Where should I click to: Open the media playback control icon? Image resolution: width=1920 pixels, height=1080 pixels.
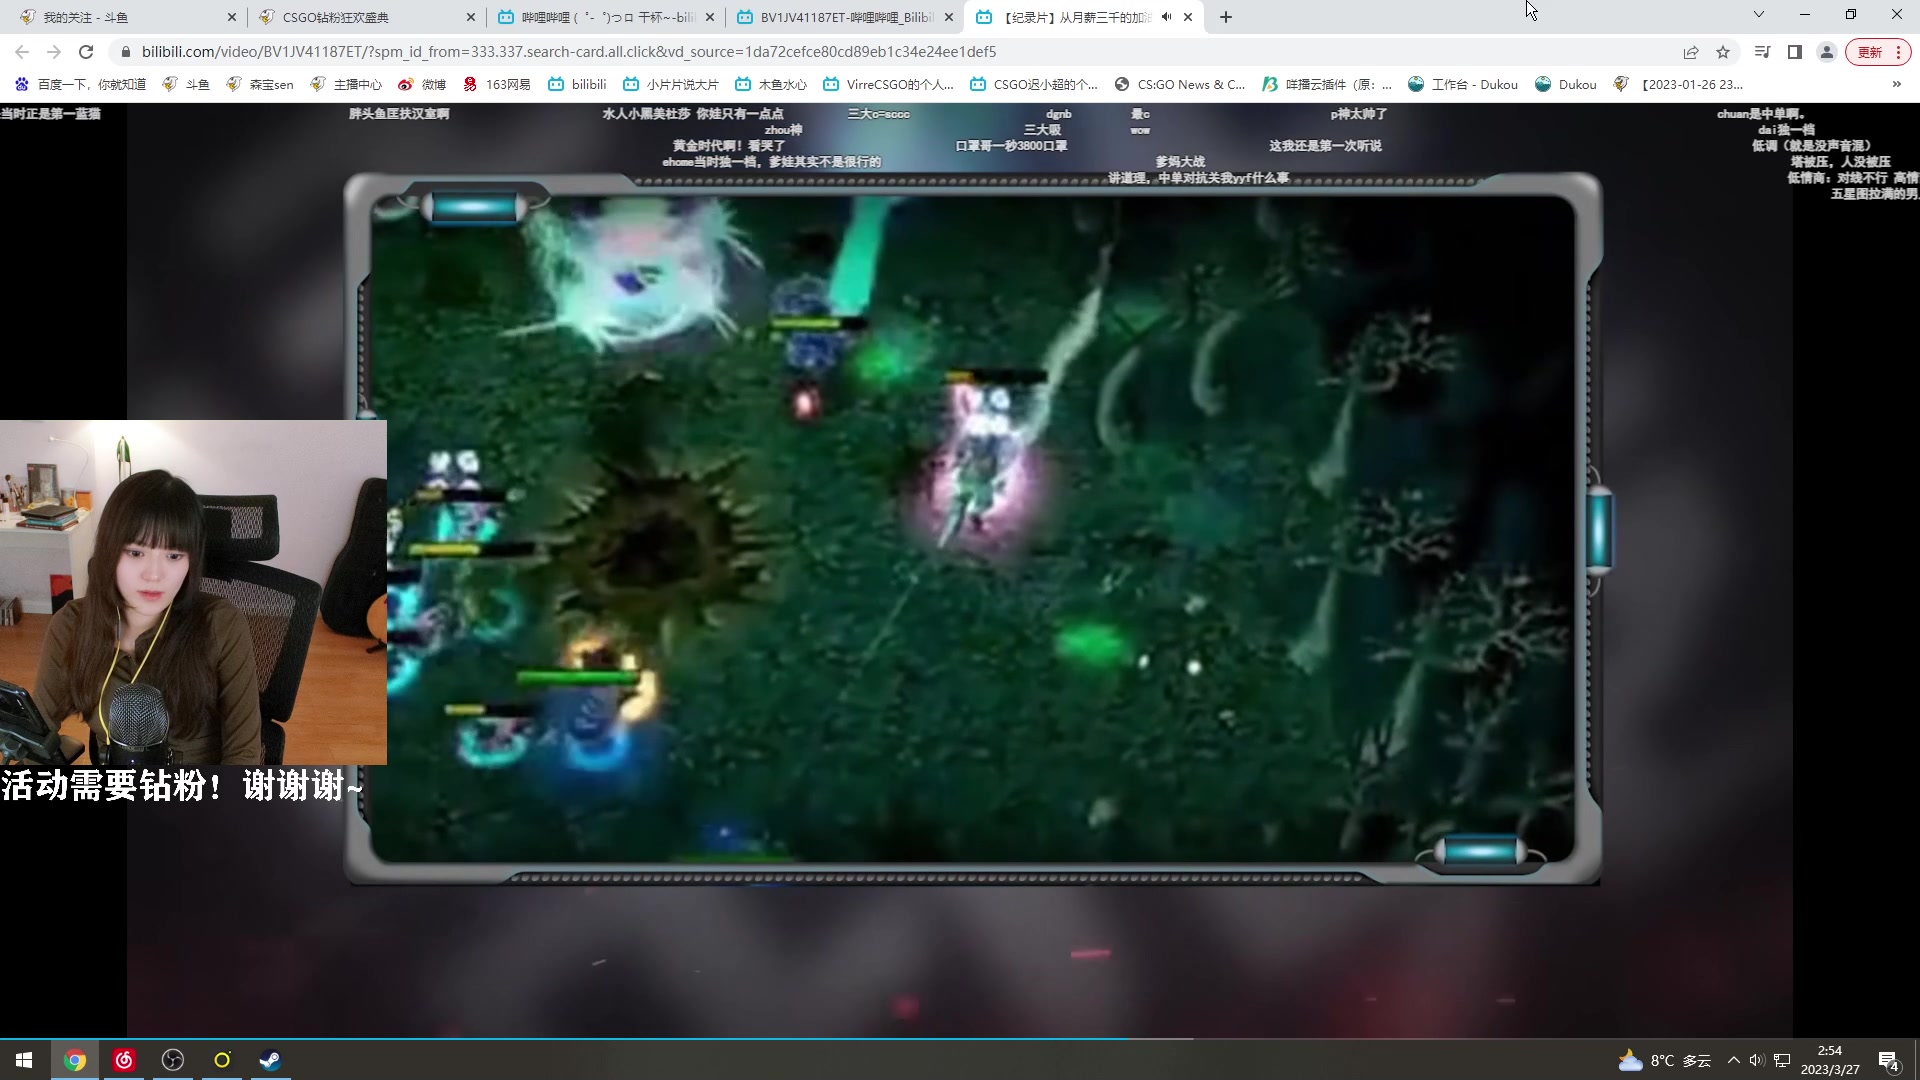pos(1763,52)
